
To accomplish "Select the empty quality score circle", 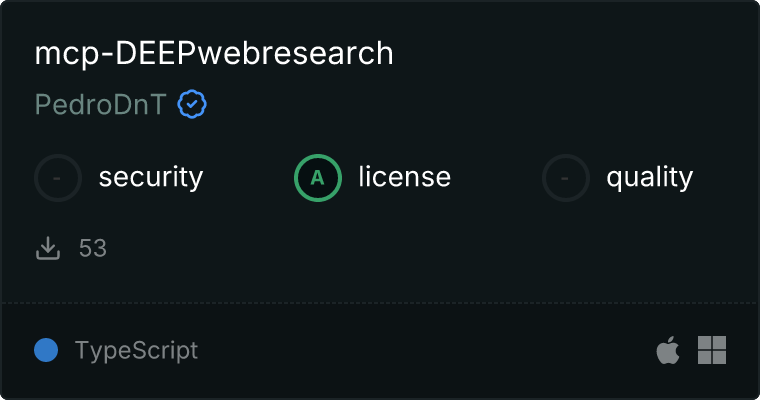I will tap(566, 178).
